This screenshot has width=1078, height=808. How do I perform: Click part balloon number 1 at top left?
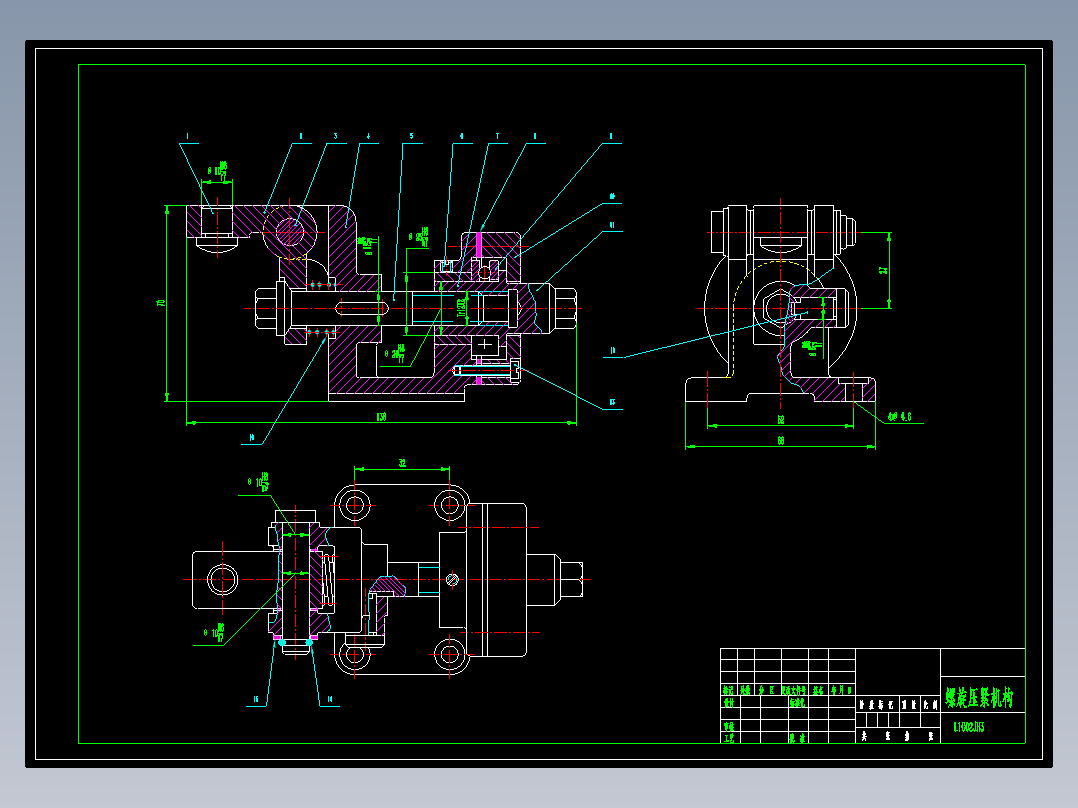click(188, 137)
